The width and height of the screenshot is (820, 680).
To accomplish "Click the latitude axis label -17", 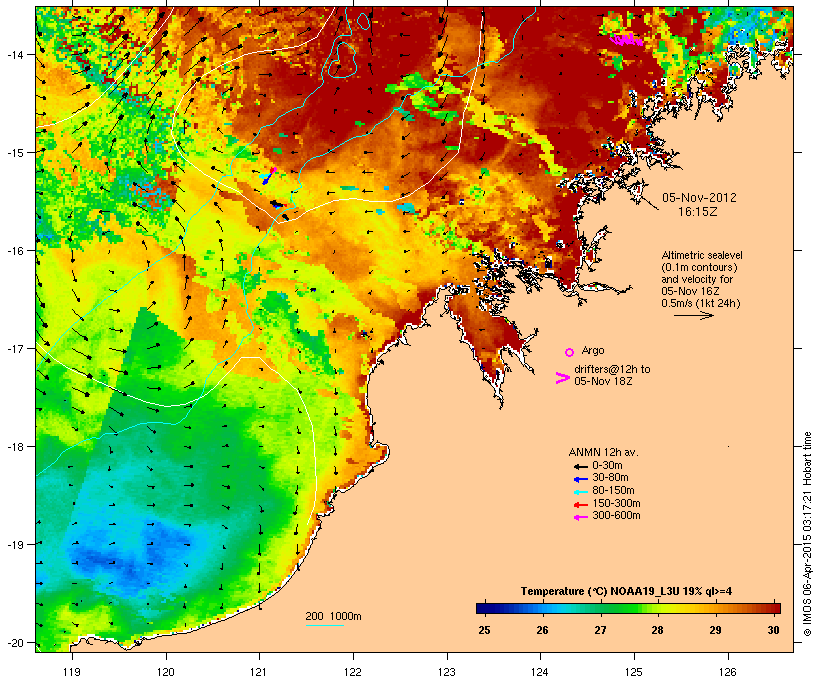I will (14, 348).
